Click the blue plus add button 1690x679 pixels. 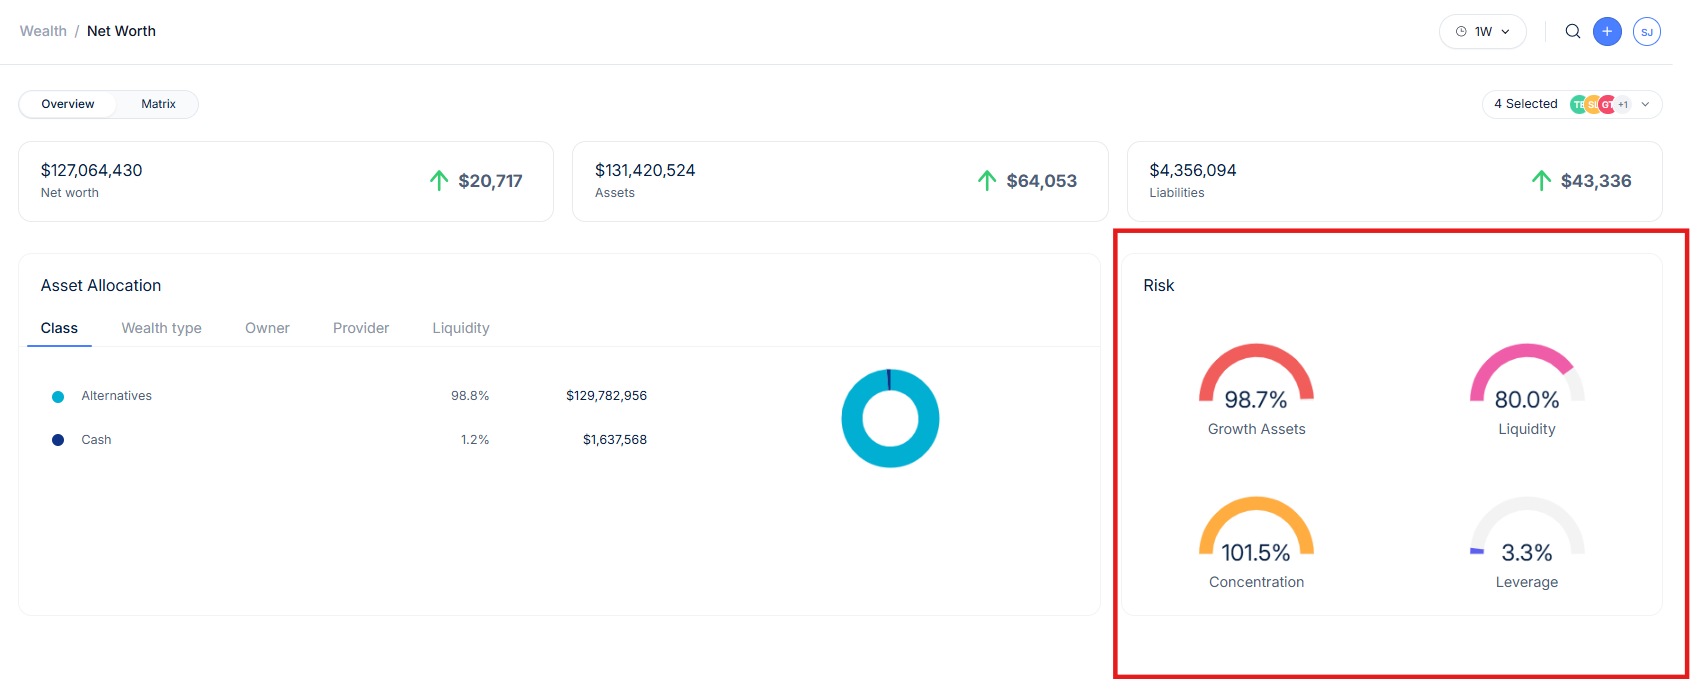pos(1607,31)
